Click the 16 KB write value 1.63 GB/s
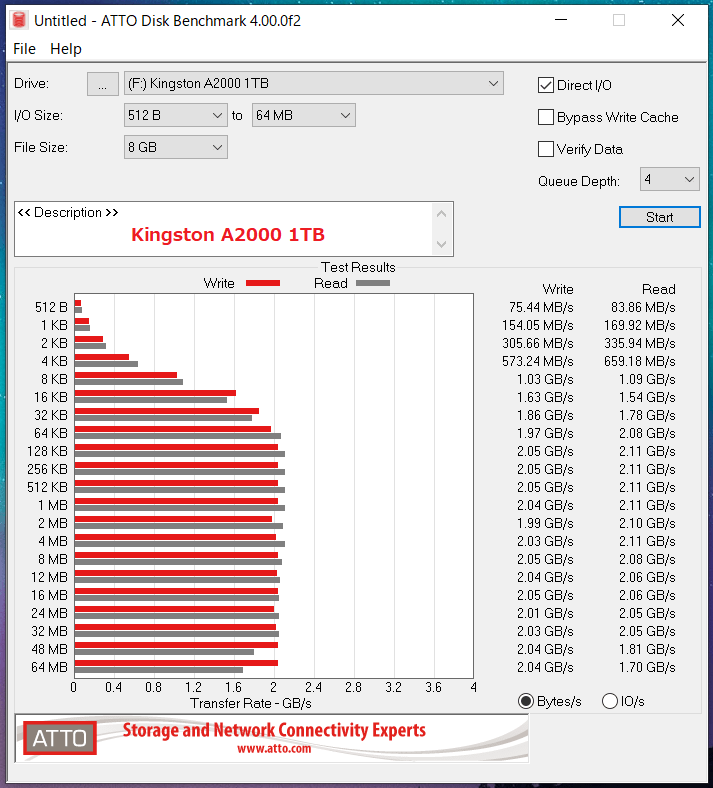Image resolution: width=713 pixels, height=788 pixels. click(x=545, y=398)
